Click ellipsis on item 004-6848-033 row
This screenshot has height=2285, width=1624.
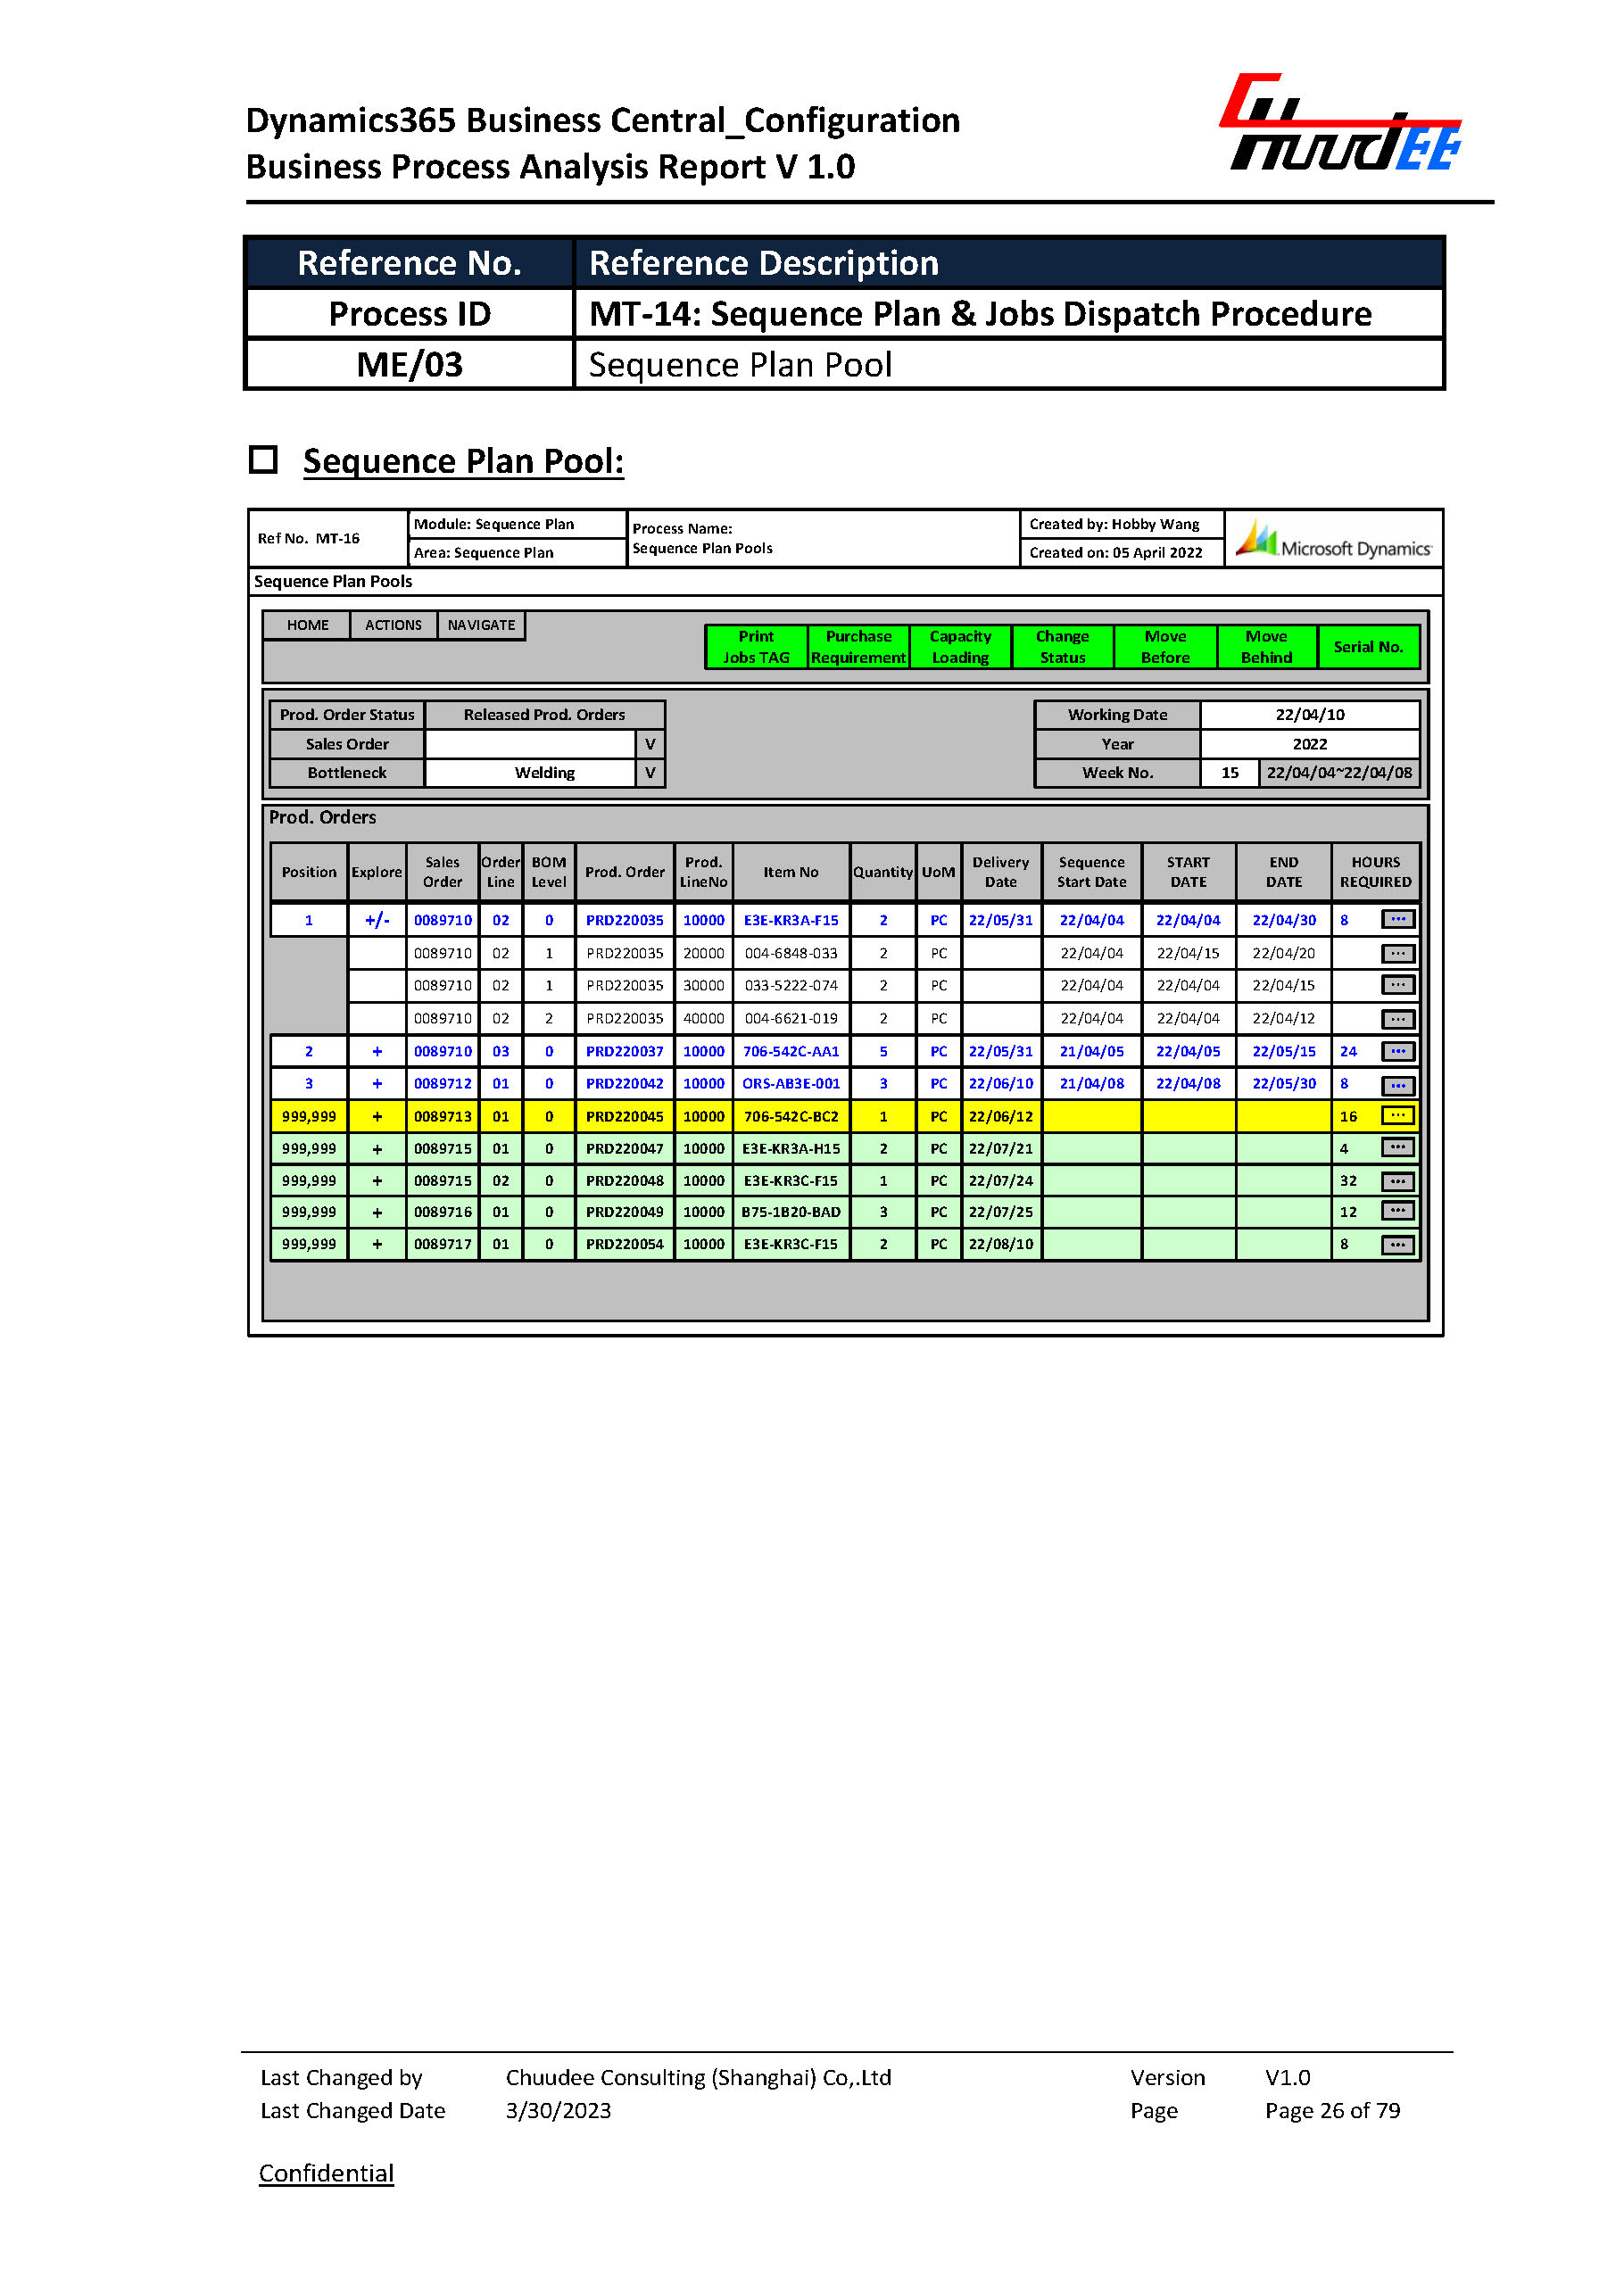(x=1397, y=953)
